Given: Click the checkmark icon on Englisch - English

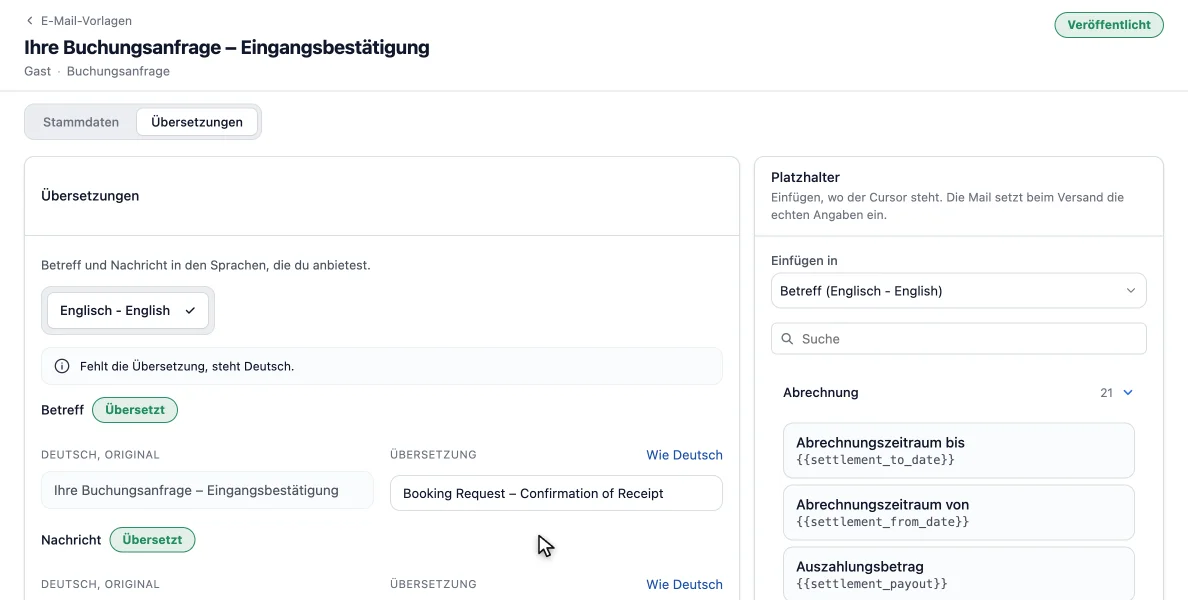Looking at the screenshot, I should click(x=190, y=311).
